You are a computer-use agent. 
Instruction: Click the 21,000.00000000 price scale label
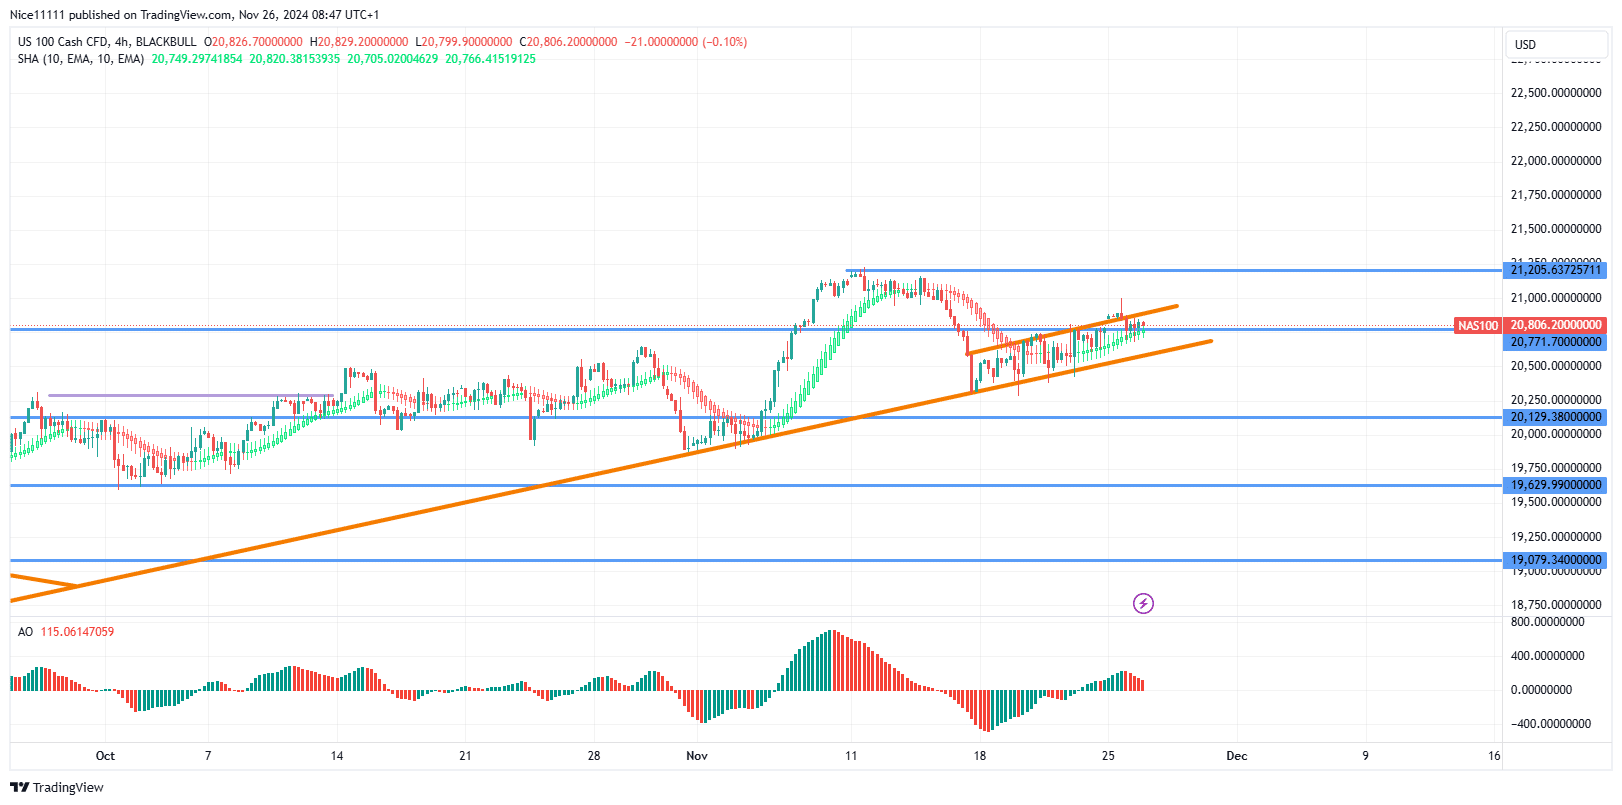click(1556, 298)
